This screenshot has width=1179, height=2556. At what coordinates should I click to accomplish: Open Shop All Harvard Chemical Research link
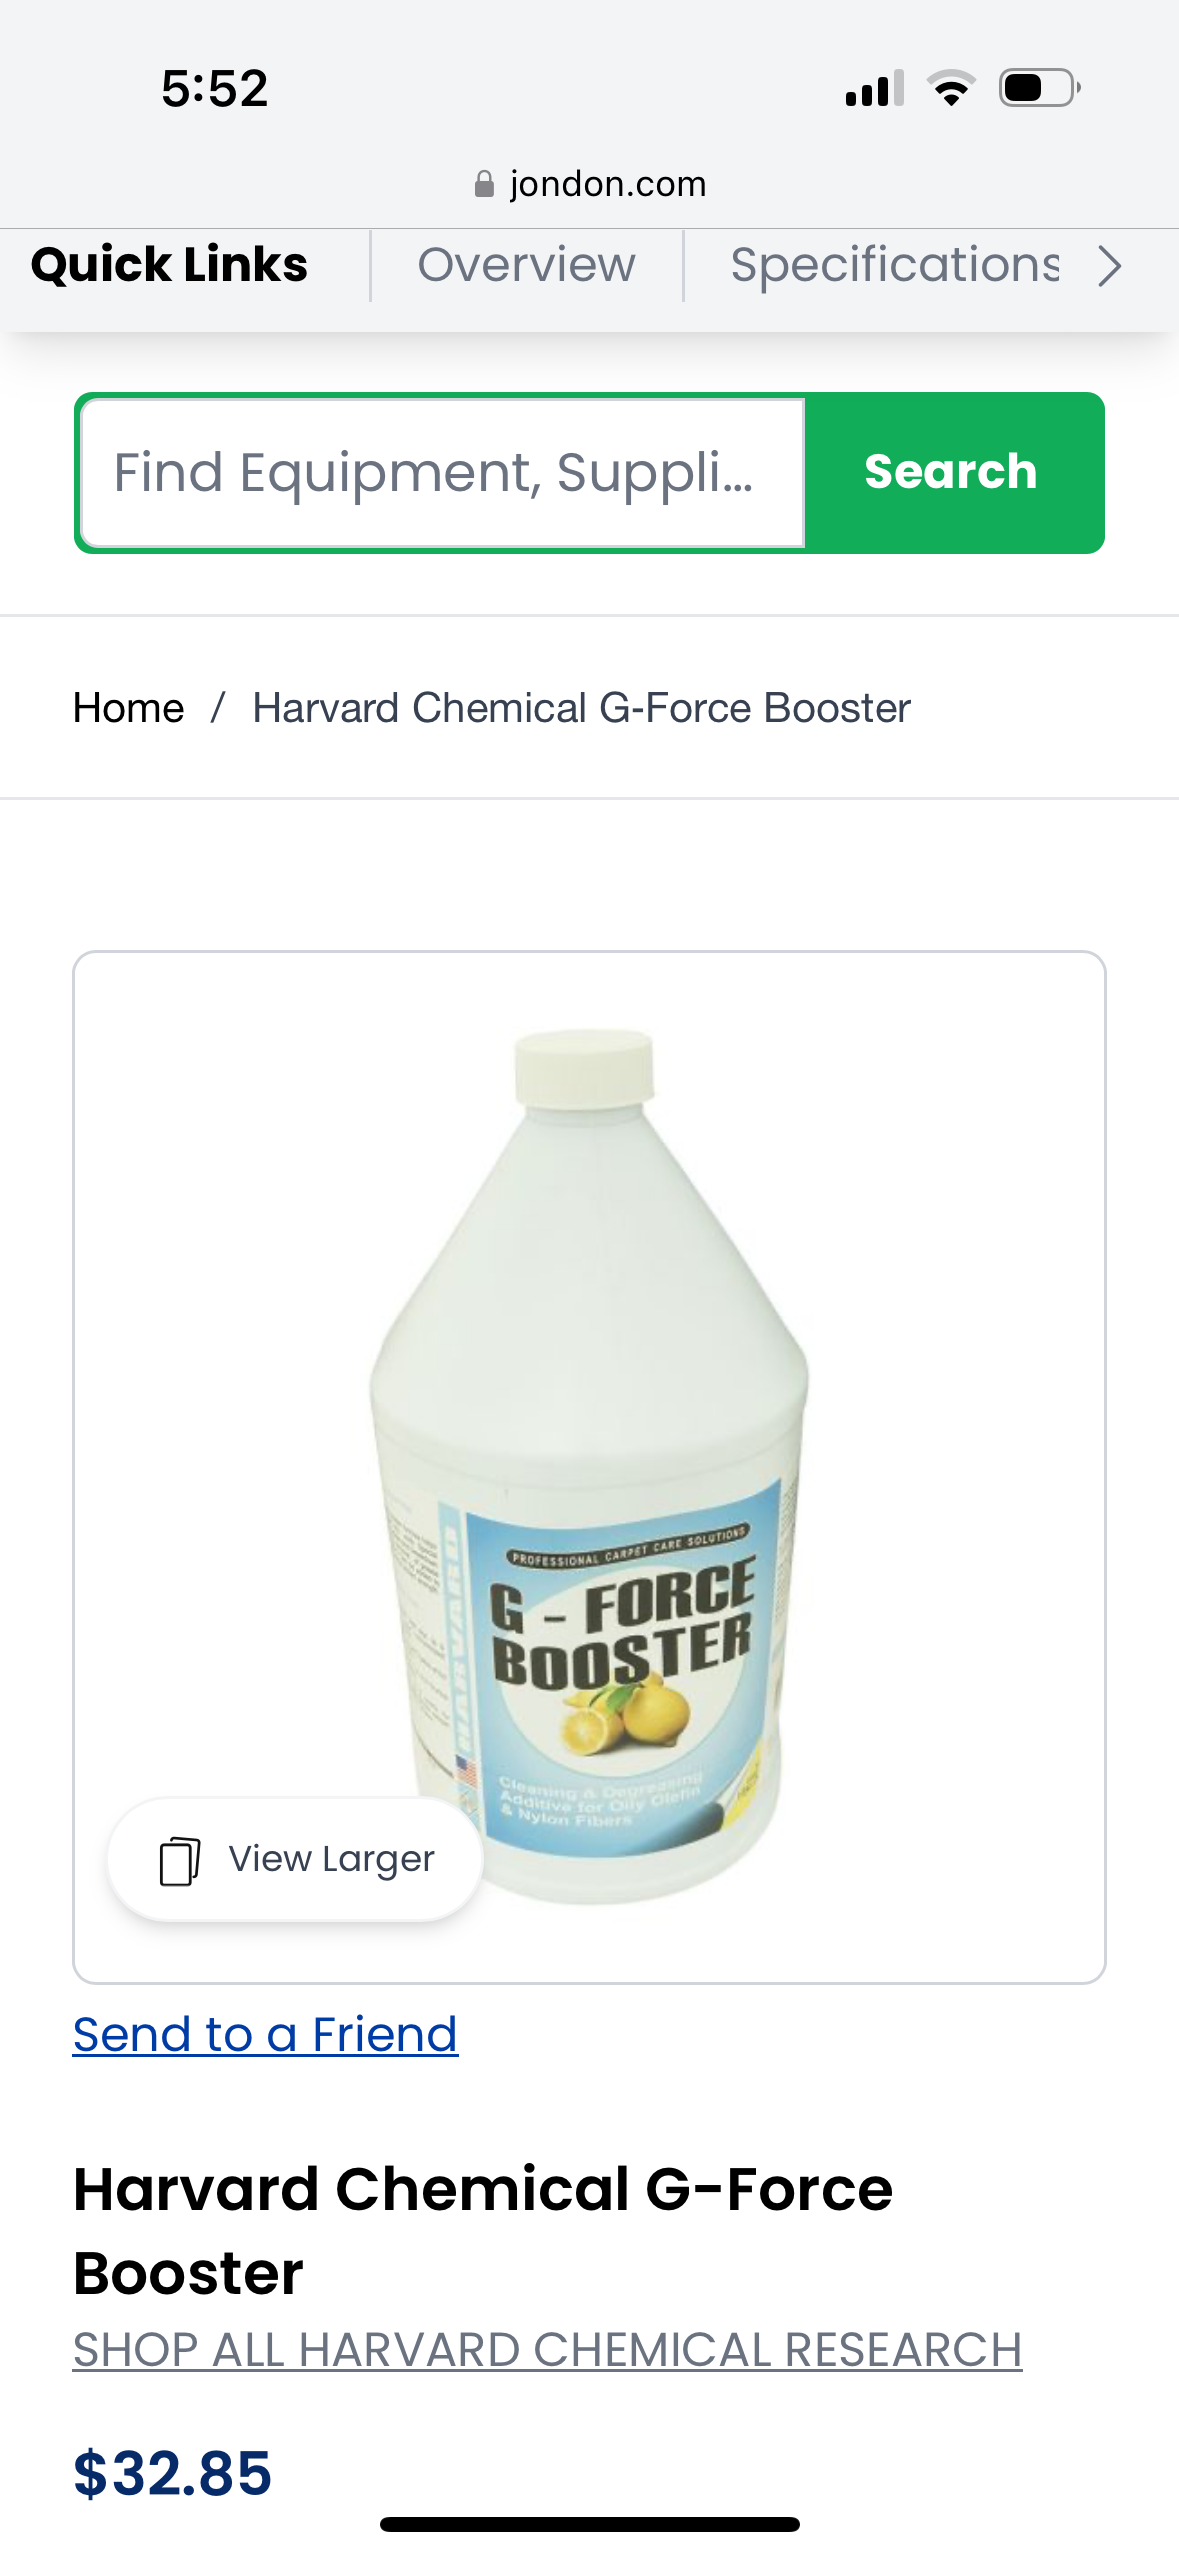[548, 2349]
